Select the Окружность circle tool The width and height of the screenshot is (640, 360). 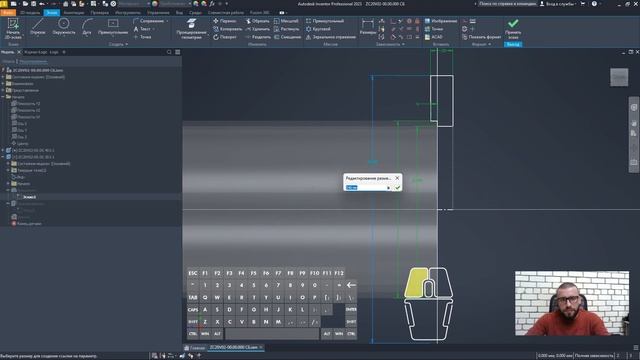pyautogui.click(x=64, y=27)
